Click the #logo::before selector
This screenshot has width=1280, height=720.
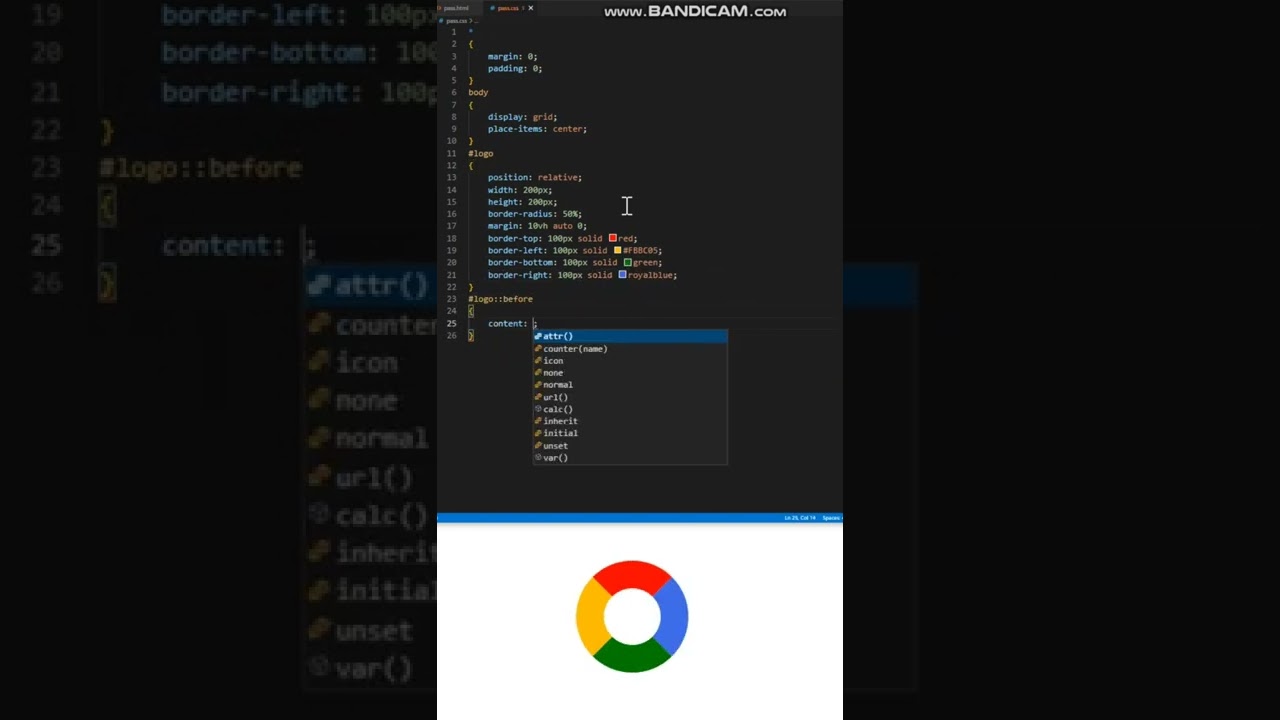pos(500,299)
